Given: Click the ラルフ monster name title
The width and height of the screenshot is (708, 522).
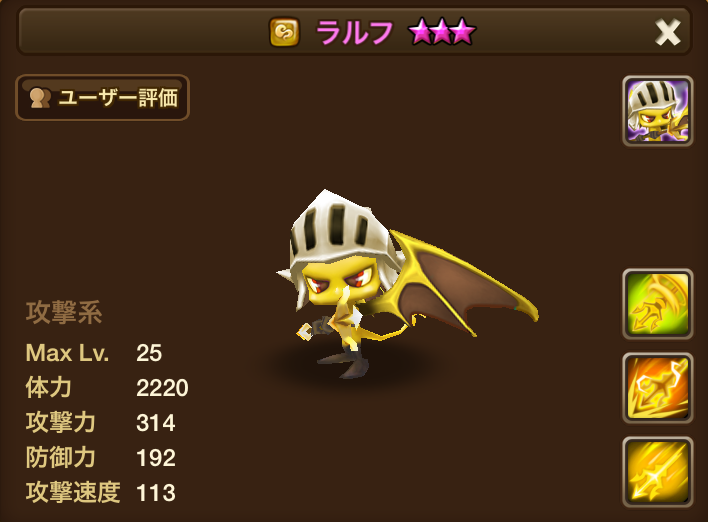Looking at the screenshot, I should [x=354, y=33].
